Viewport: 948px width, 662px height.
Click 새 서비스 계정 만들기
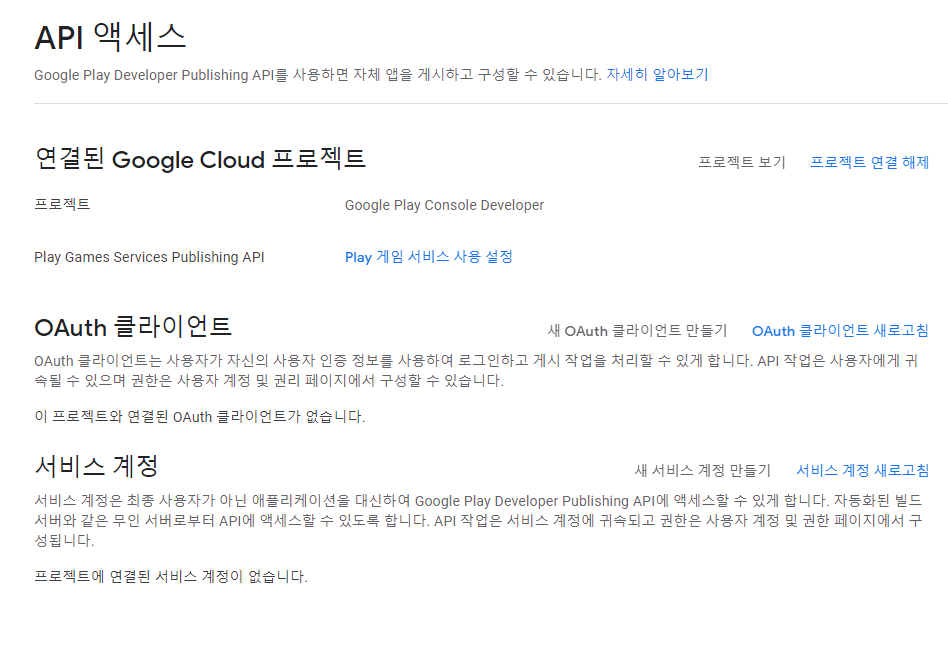pyautogui.click(x=703, y=470)
